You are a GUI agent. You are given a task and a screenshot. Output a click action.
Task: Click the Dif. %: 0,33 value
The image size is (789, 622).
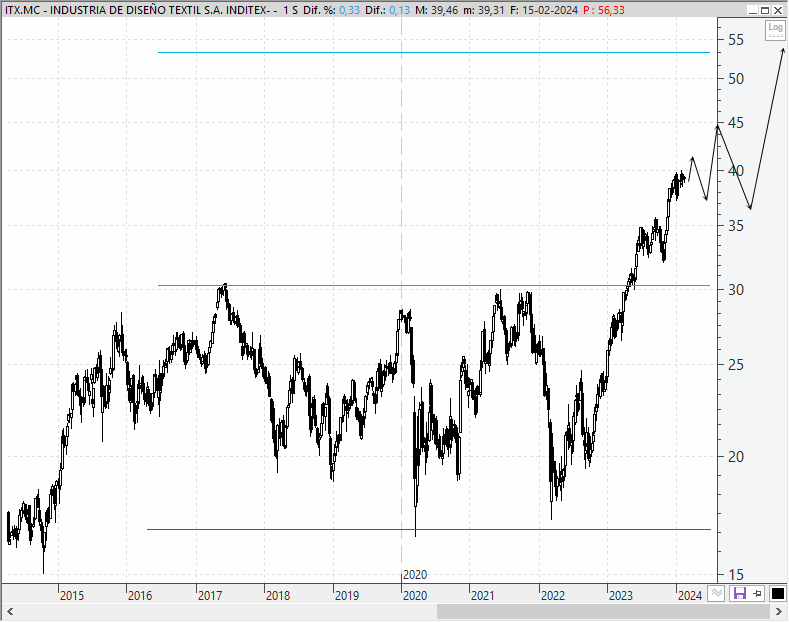coord(331,10)
